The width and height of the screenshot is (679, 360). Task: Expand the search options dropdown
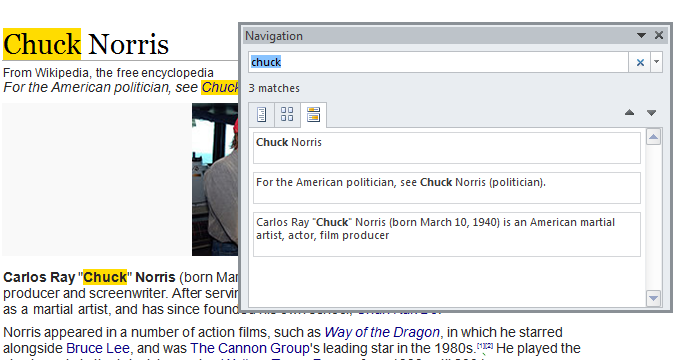pyautogui.click(x=656, y=62)
